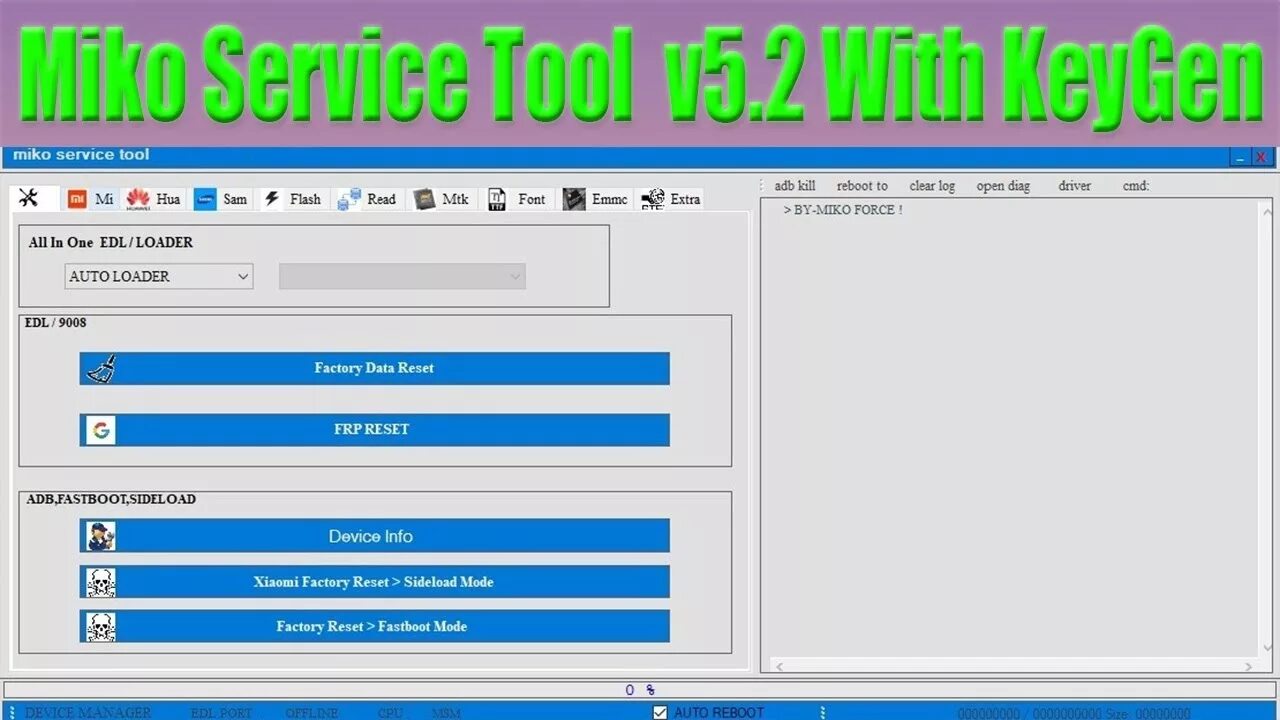Screen dimensions: 1280x720
Task: Click the cmd: toolbar item
Action: coord(1136,186)
